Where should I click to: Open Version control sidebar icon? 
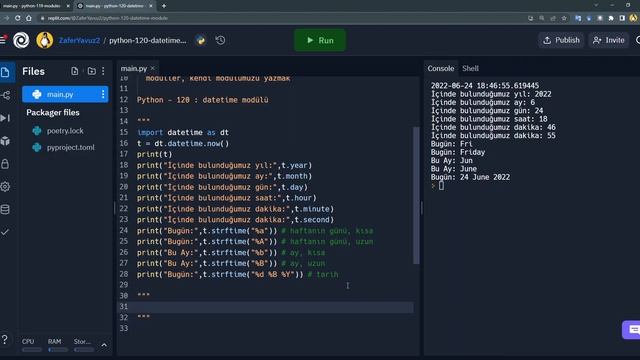point(6,96)
